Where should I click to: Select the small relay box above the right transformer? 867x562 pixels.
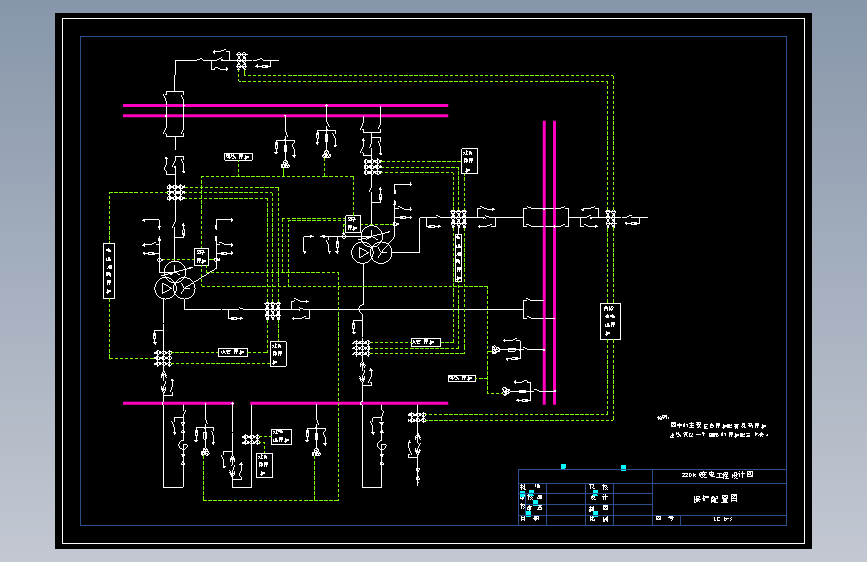[353, 224]
